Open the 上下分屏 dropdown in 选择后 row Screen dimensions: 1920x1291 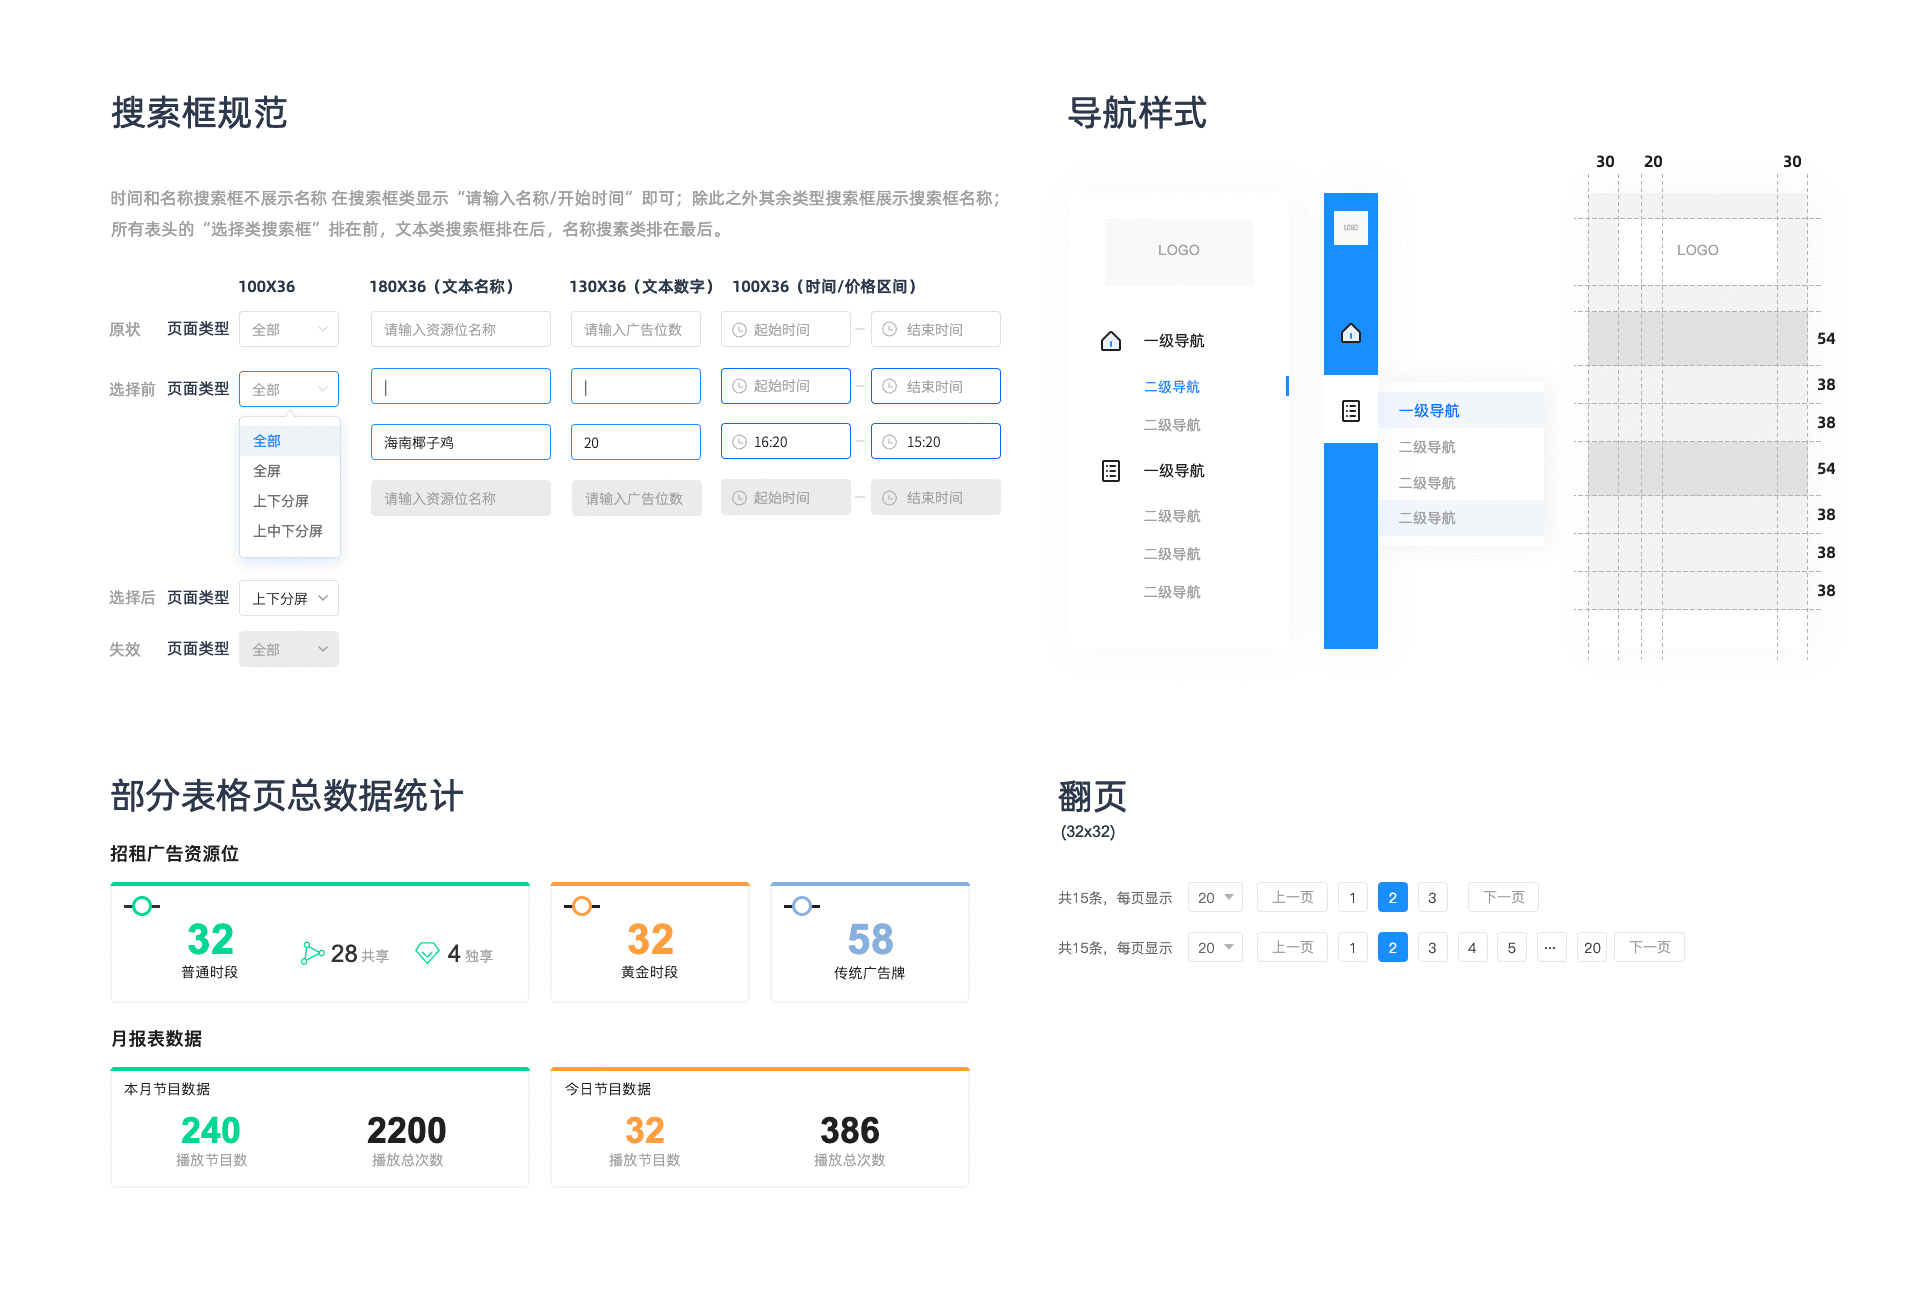[289, 598]
